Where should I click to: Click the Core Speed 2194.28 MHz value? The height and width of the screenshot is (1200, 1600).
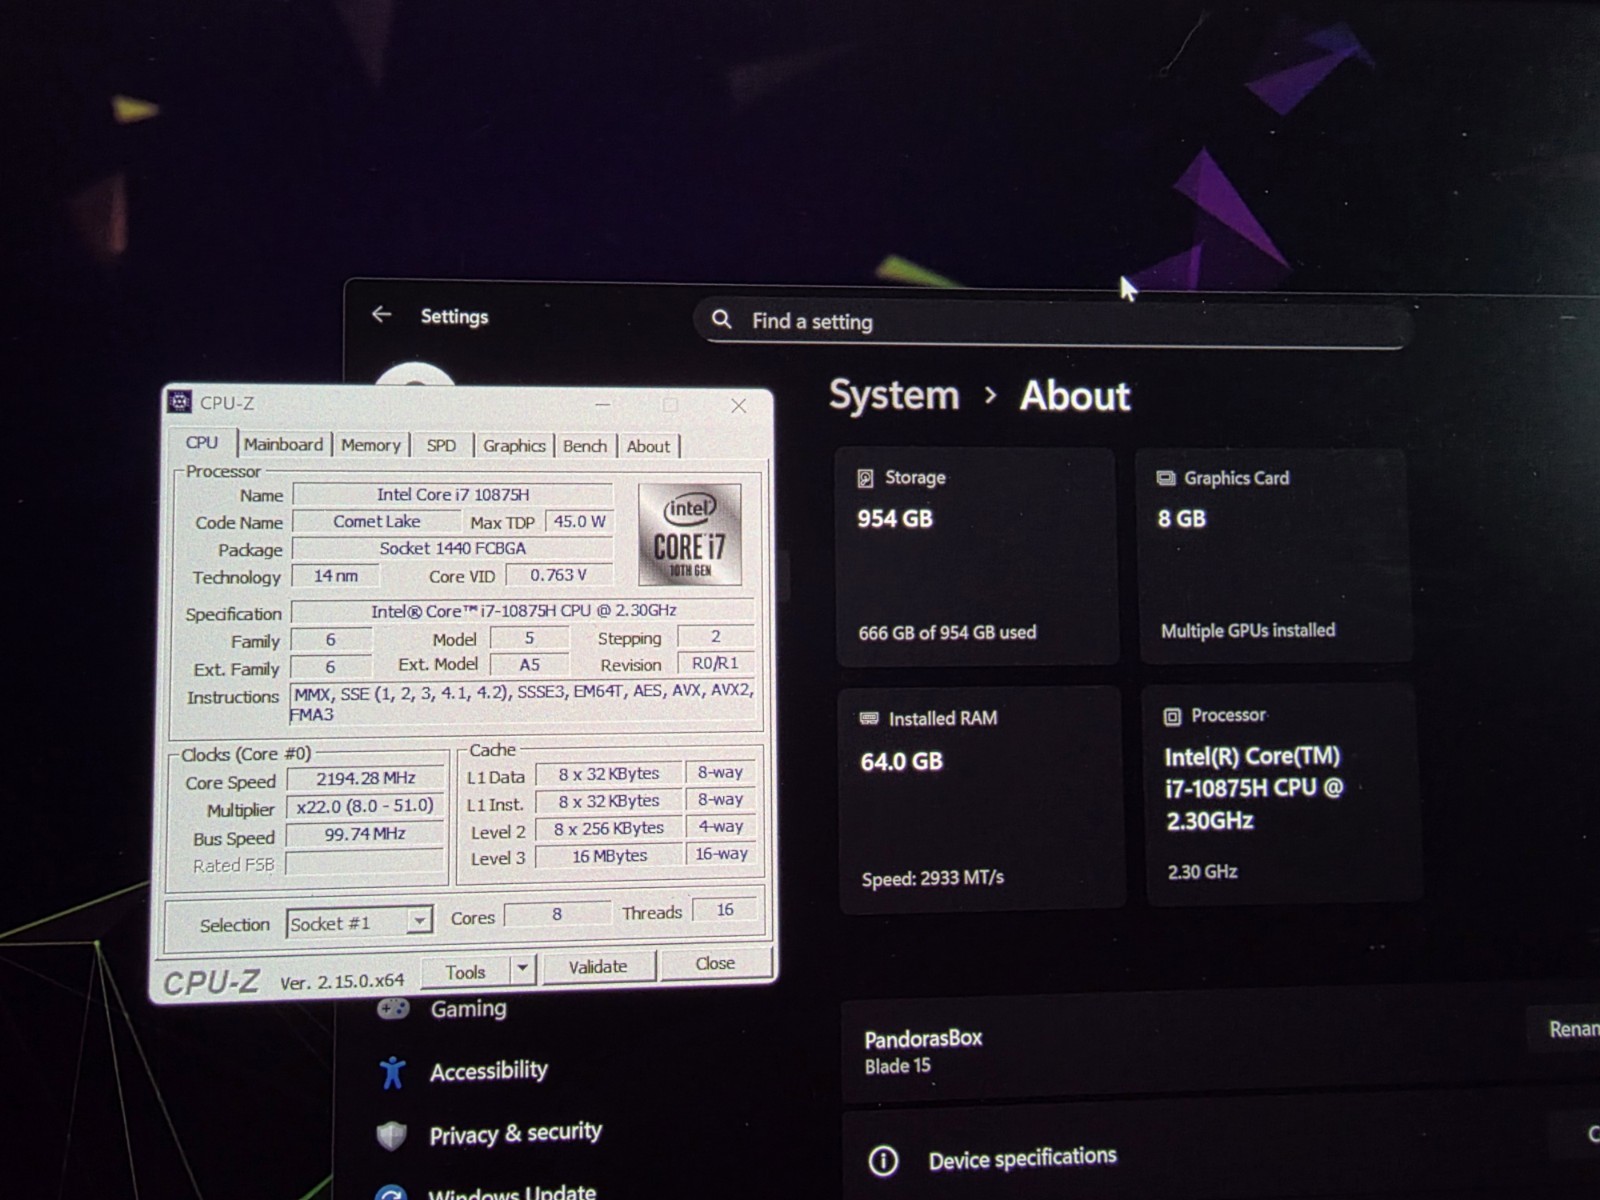pyautogui.click(x=365, y=778)
